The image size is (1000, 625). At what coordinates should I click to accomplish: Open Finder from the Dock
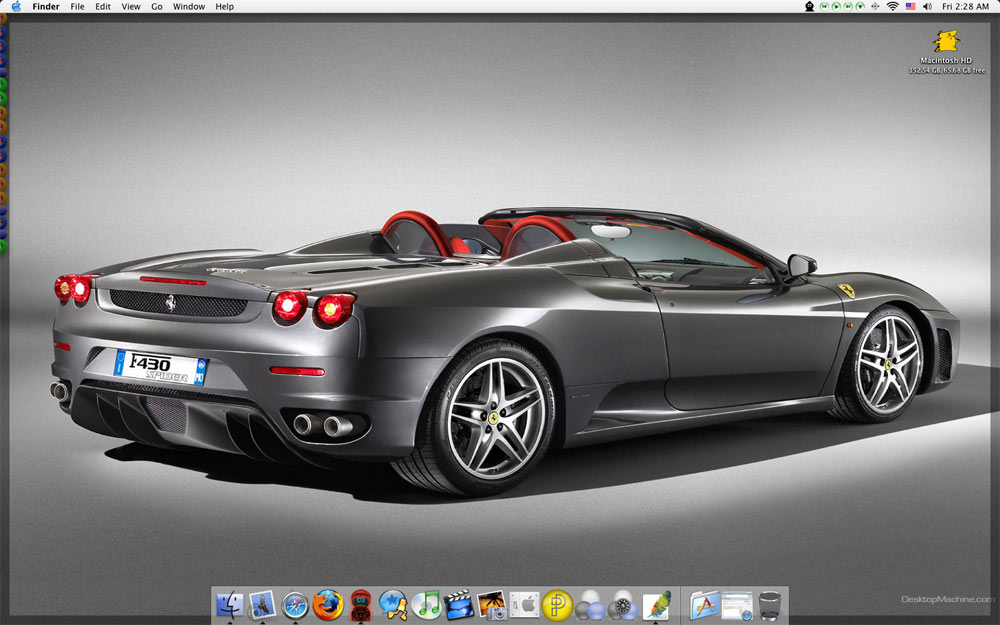point(229,605)
